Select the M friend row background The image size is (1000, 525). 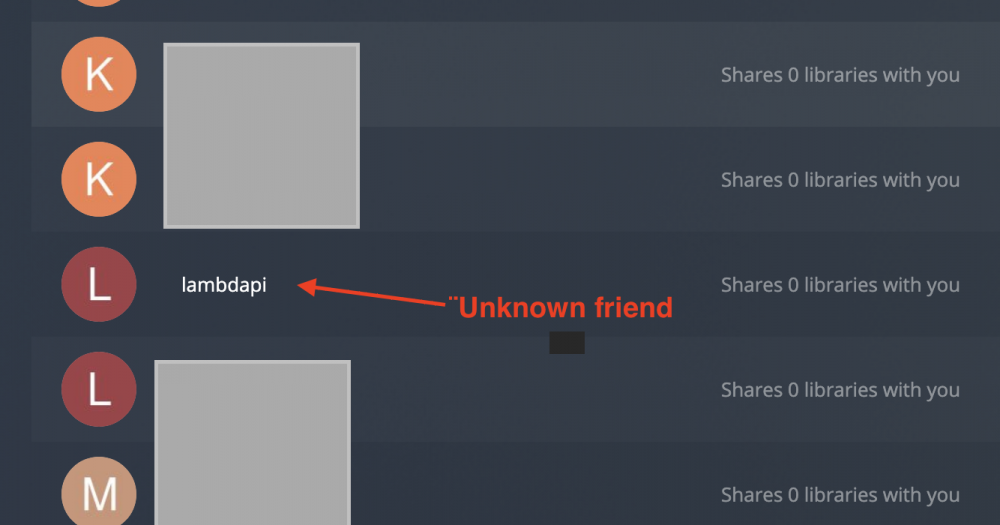(x=515, y=484)
